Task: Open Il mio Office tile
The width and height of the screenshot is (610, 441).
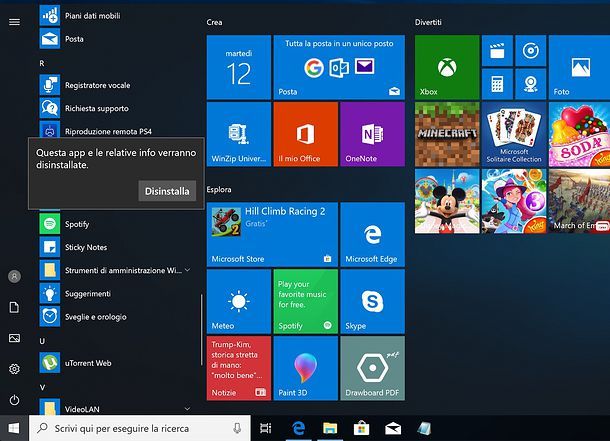Action: click(x=306, y=134)
